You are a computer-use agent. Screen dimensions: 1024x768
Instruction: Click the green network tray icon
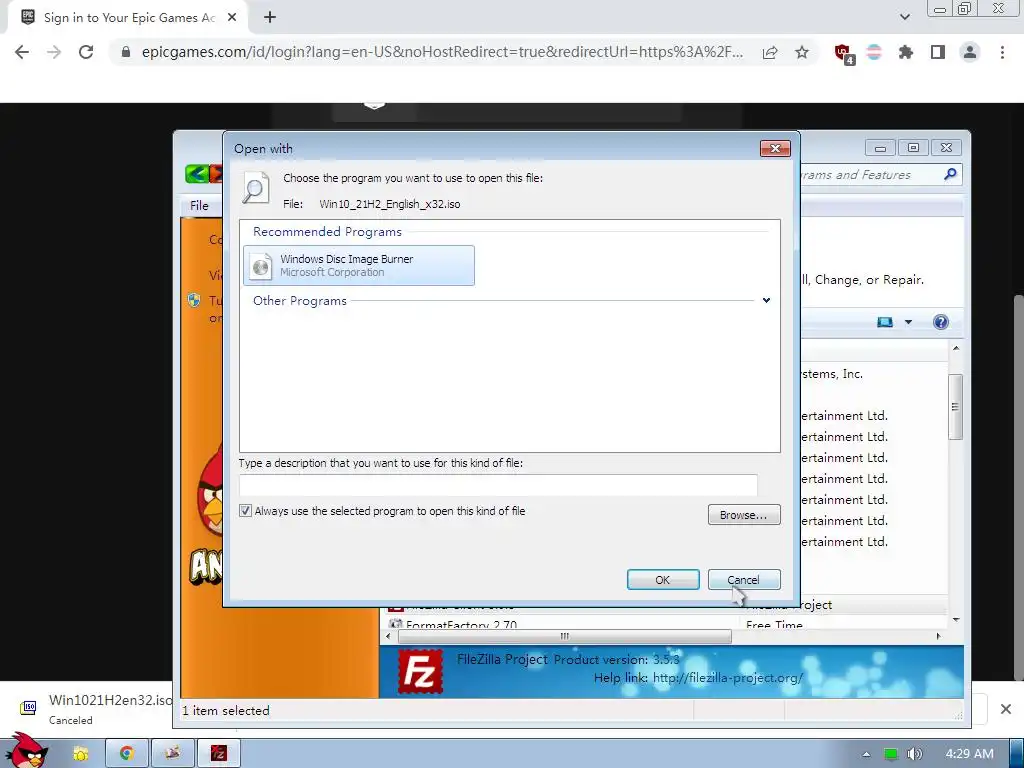pos(891,754)
